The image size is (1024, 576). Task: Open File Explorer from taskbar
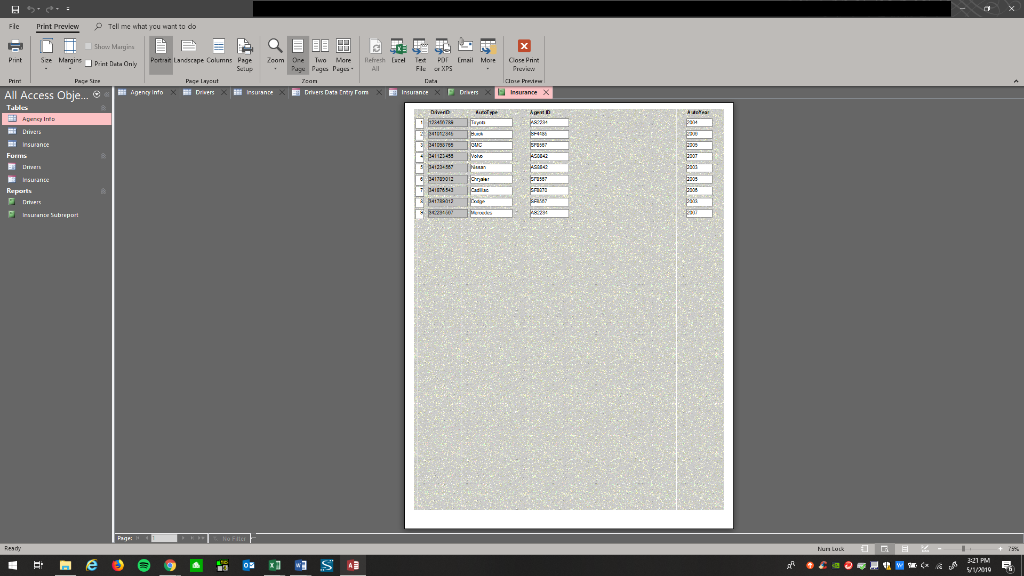(x=65, y=566)
